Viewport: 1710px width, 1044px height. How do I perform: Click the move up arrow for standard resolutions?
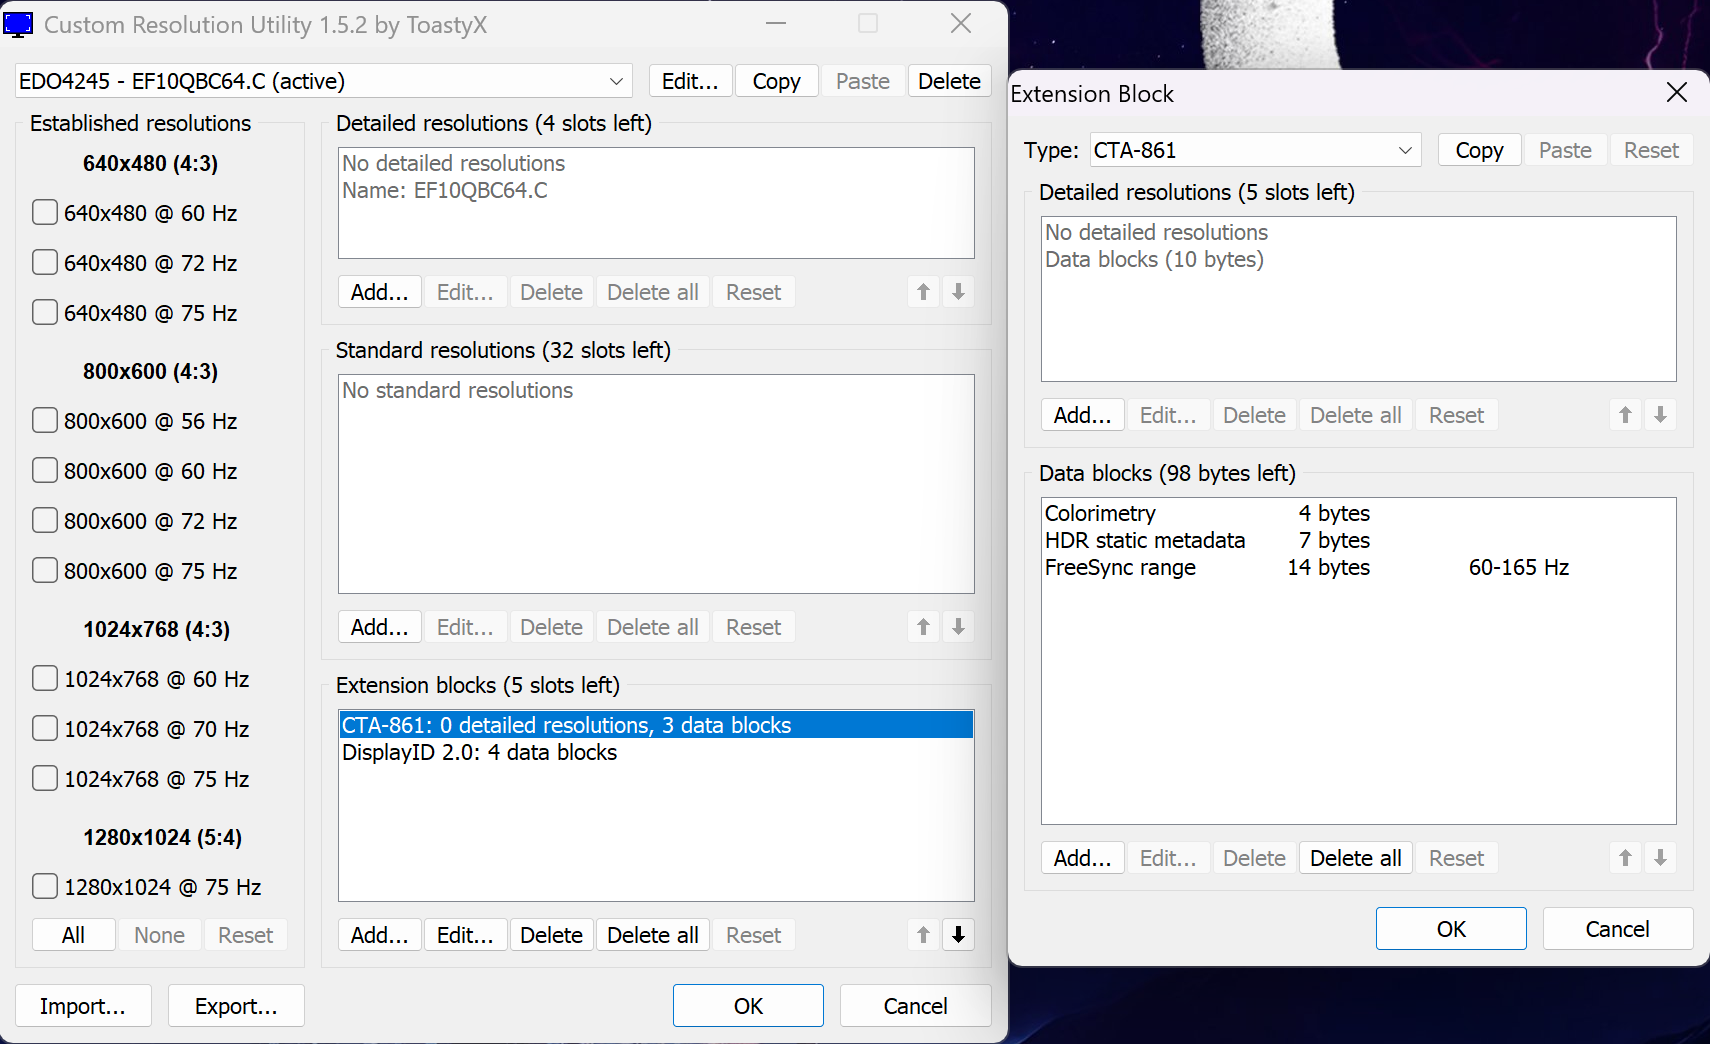(923, 627)
